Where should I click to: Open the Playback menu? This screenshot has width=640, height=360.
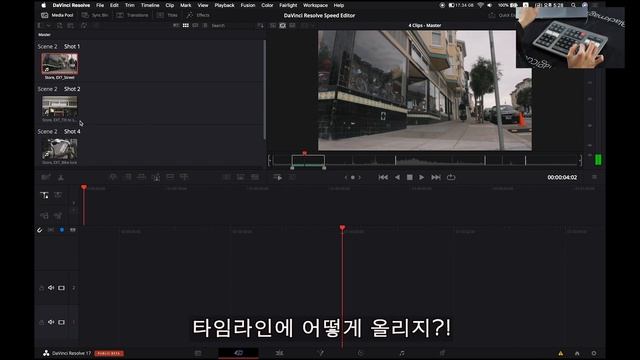tap(224, 5)
